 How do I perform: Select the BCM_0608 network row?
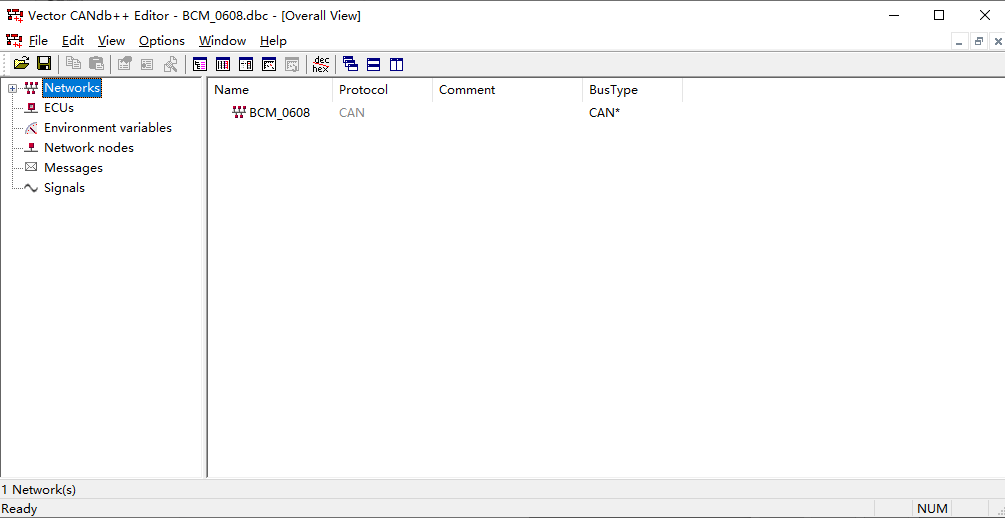279,113
